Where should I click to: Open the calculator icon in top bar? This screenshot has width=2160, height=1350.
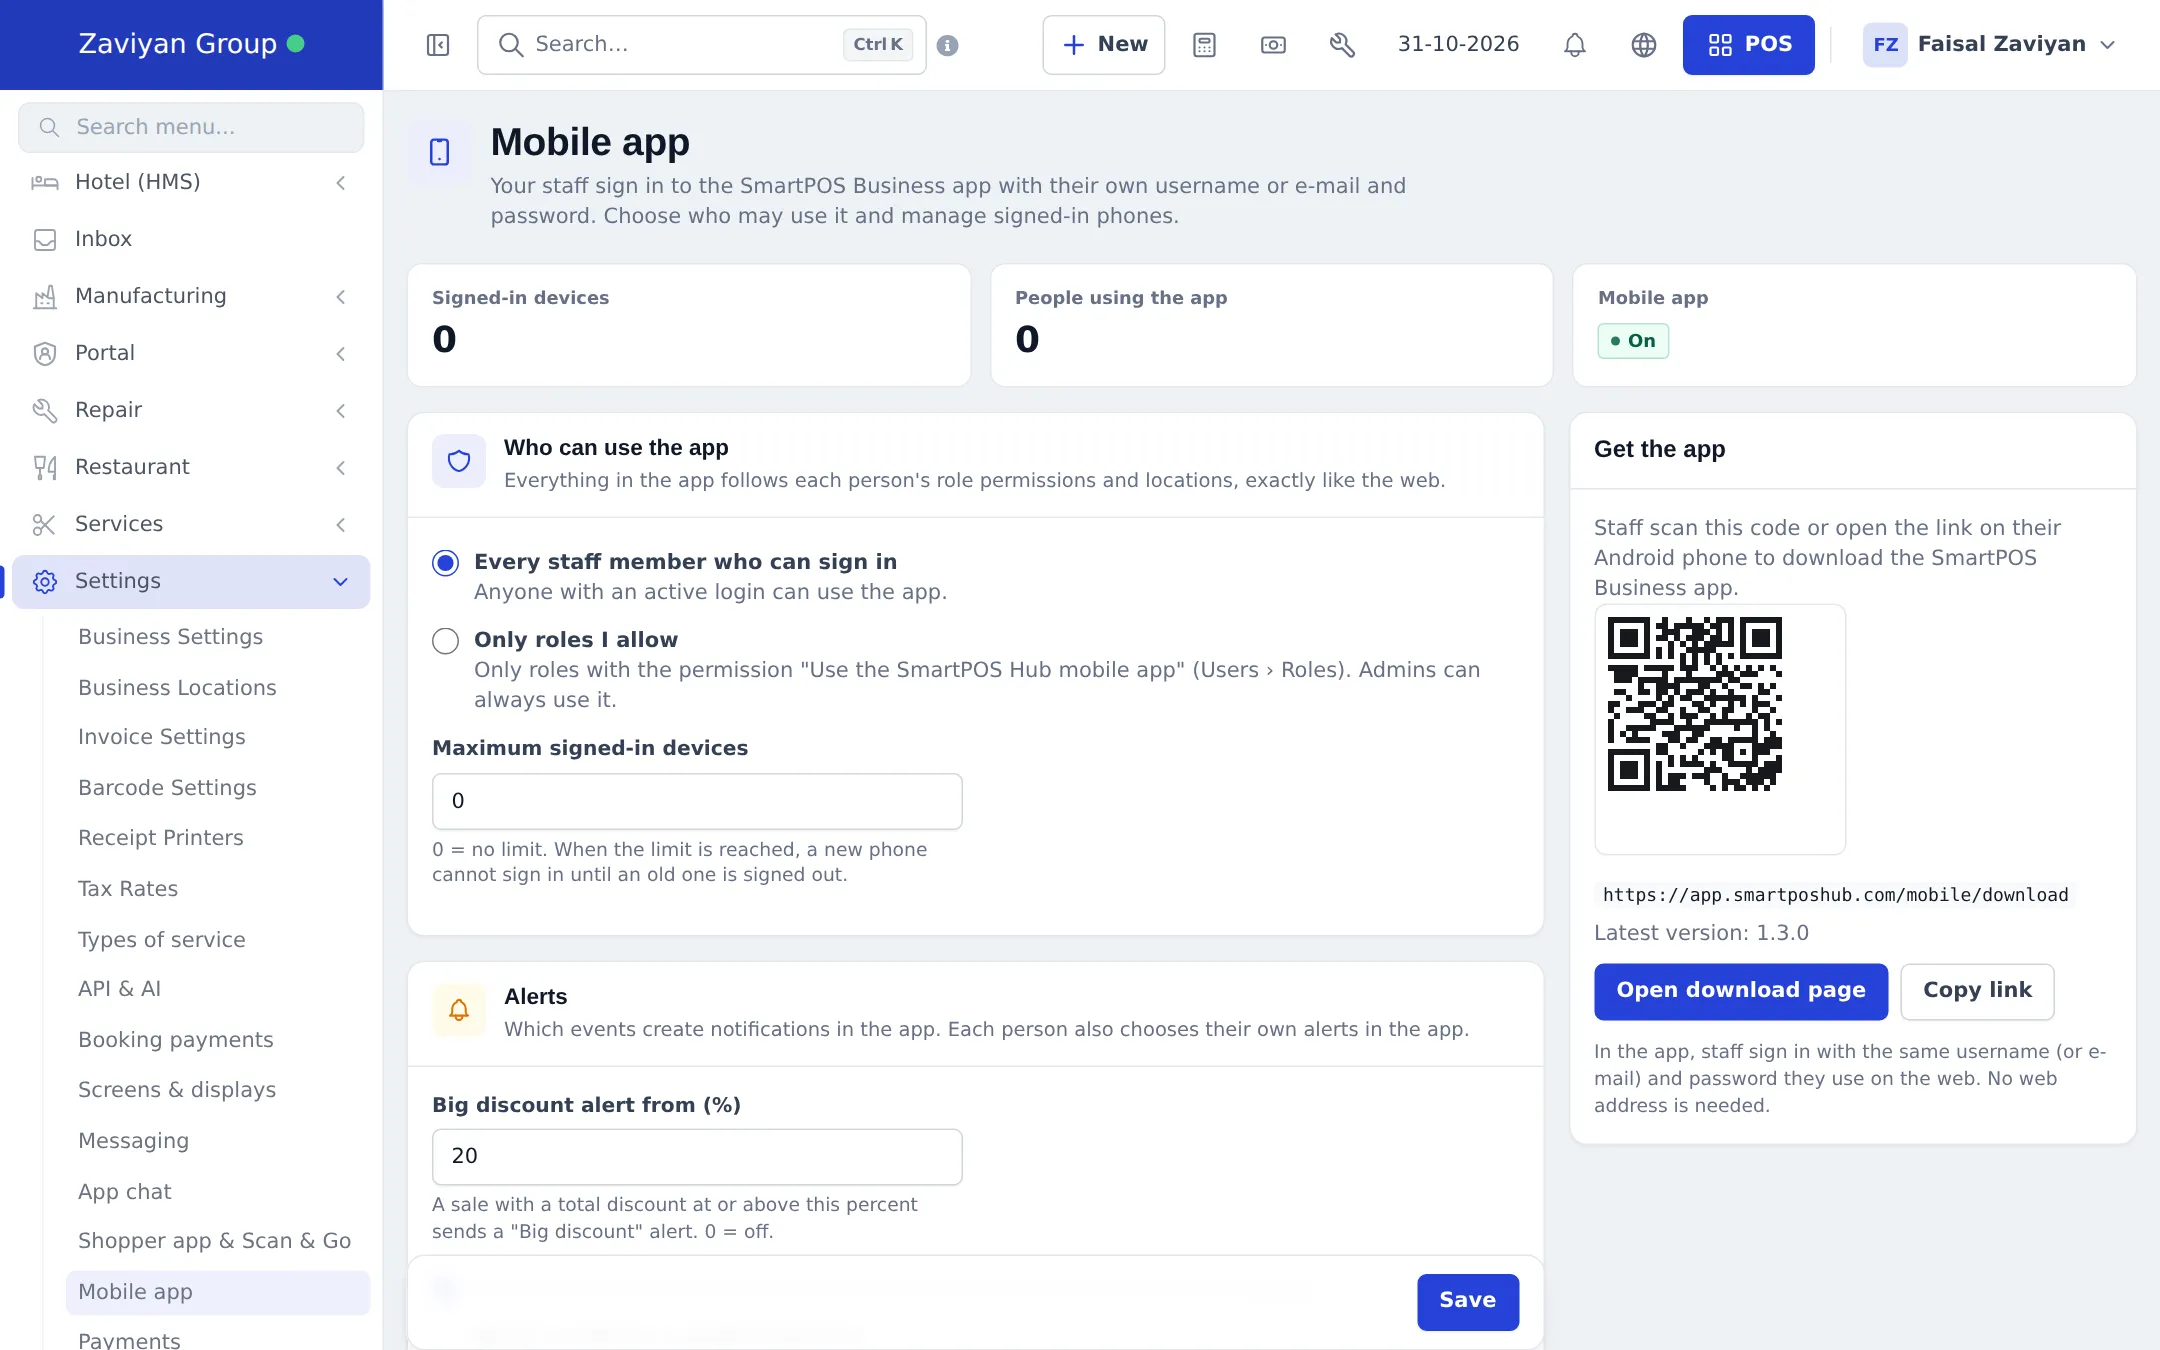(x=1204, y=45)
